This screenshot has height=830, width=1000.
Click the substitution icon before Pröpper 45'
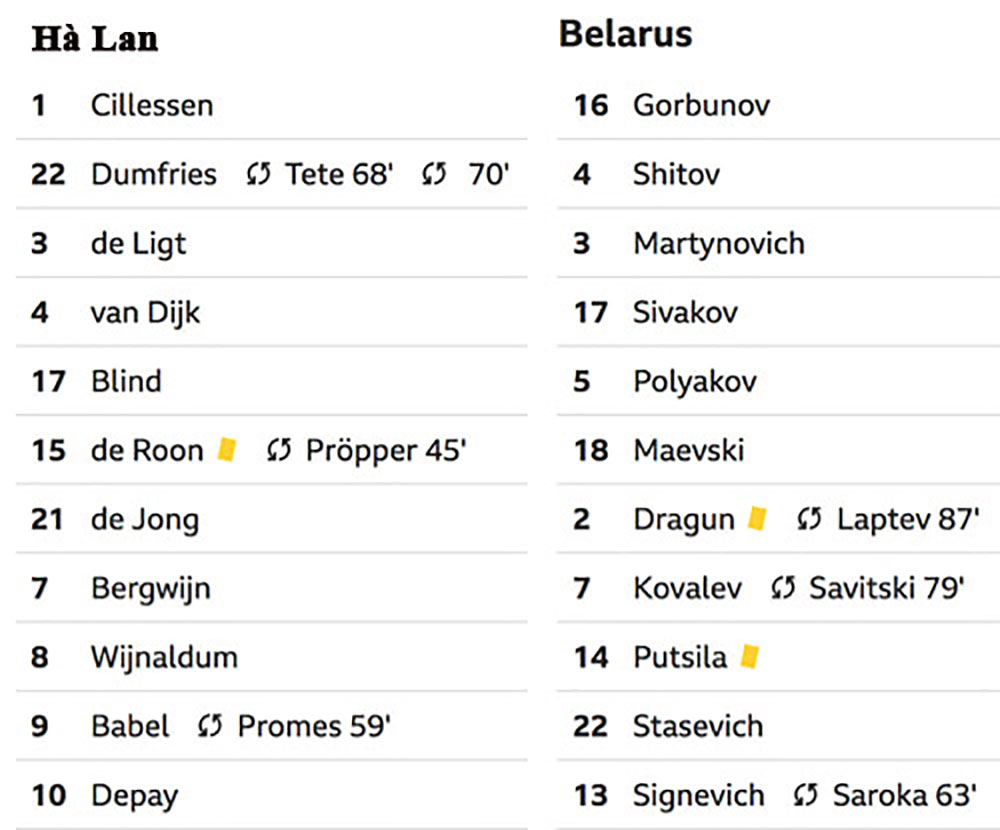tap(279, 451)
